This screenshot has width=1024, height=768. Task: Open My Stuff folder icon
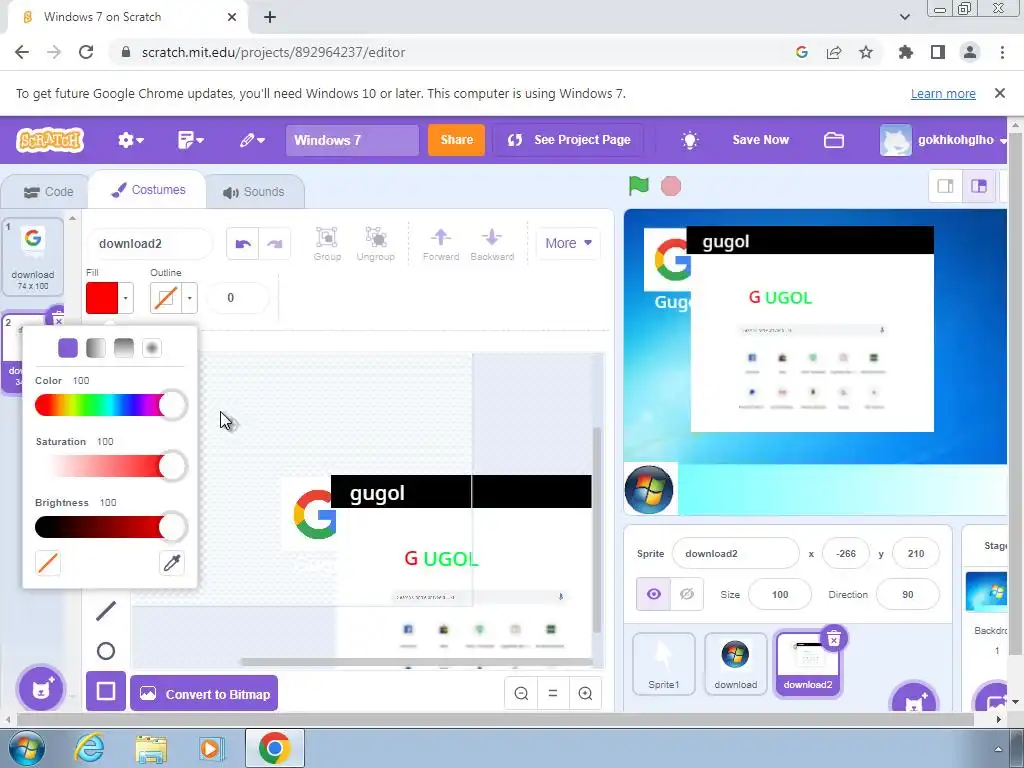click(833, 140)
